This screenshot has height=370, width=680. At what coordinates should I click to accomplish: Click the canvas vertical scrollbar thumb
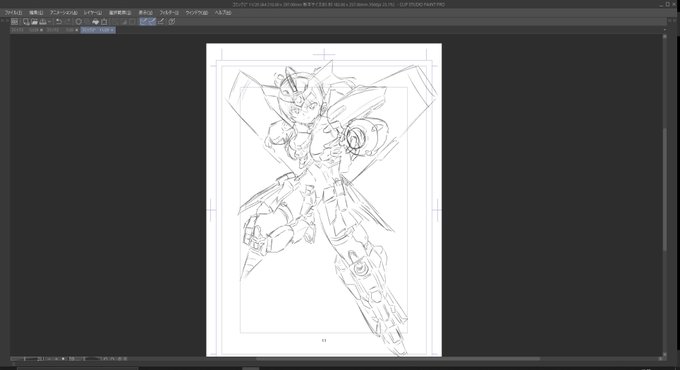[x=664, y=189]
